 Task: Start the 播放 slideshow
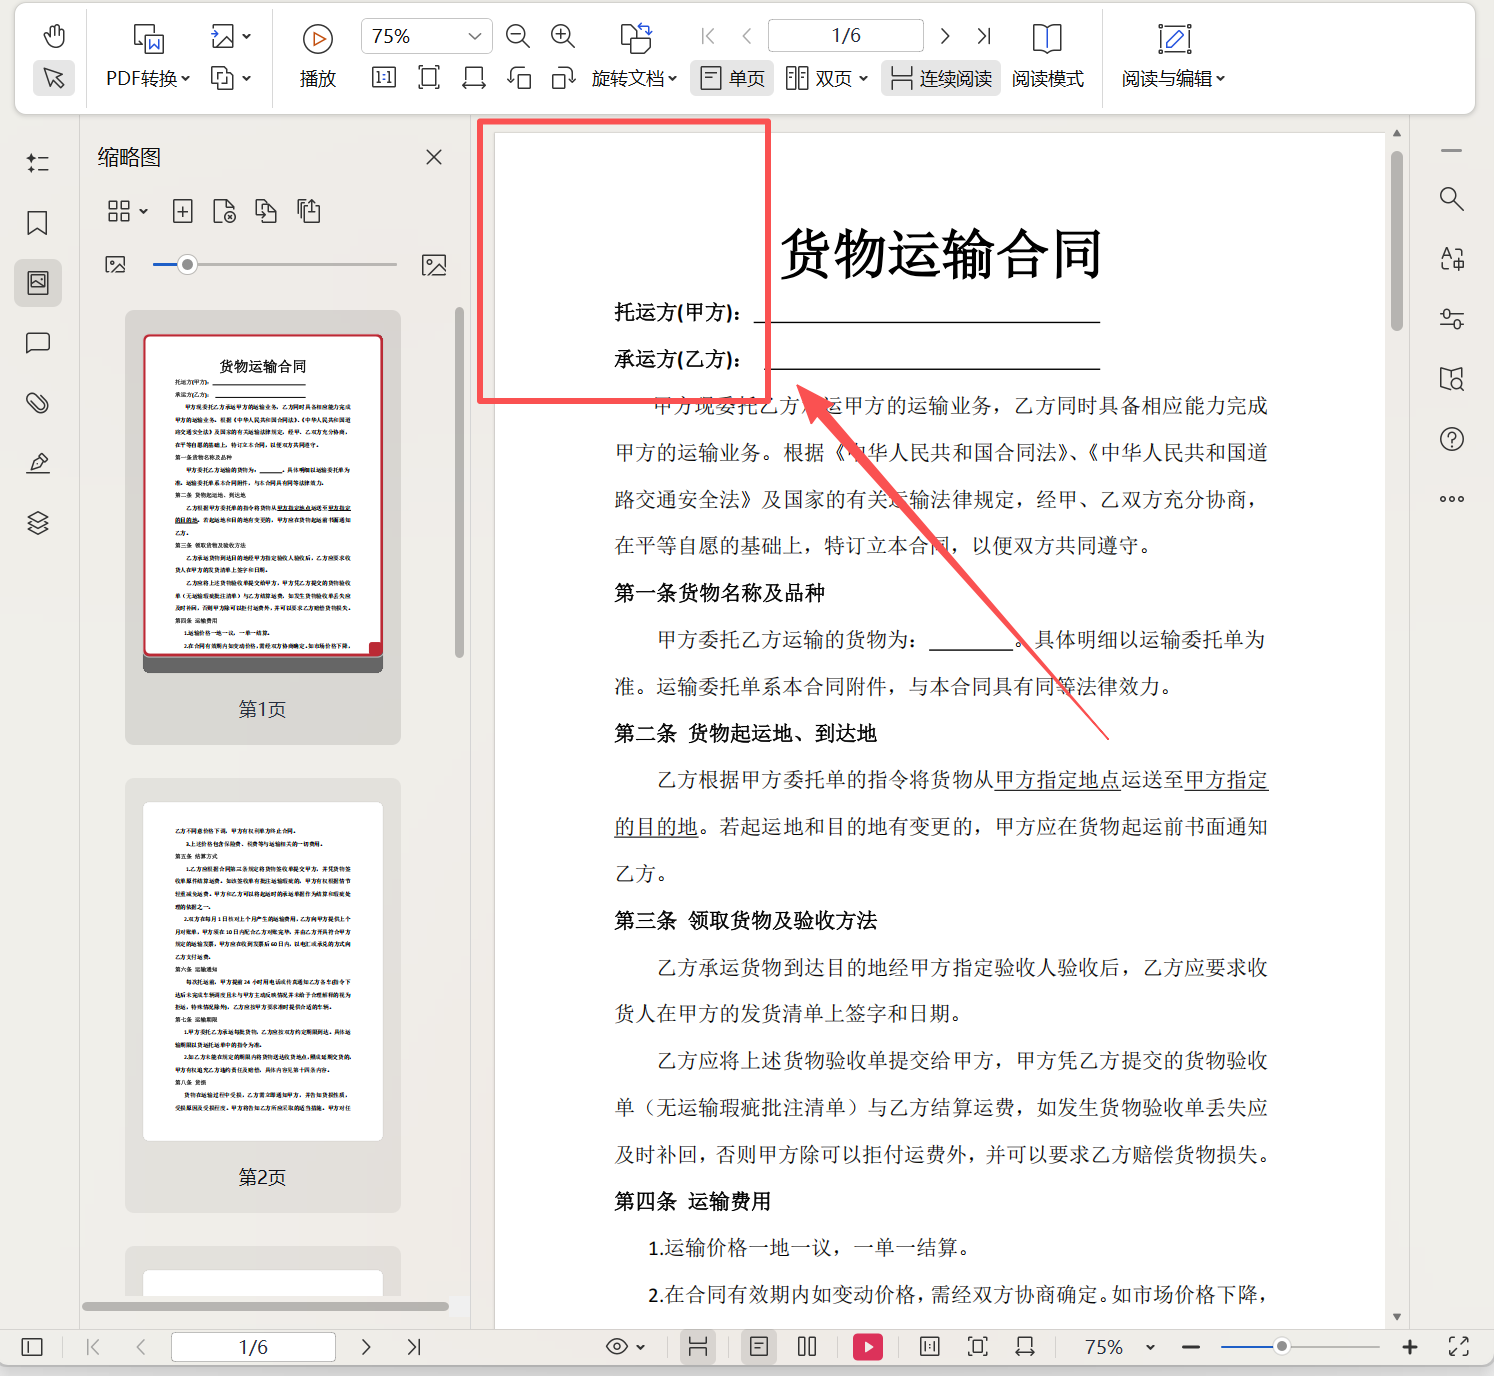(318, 56)
